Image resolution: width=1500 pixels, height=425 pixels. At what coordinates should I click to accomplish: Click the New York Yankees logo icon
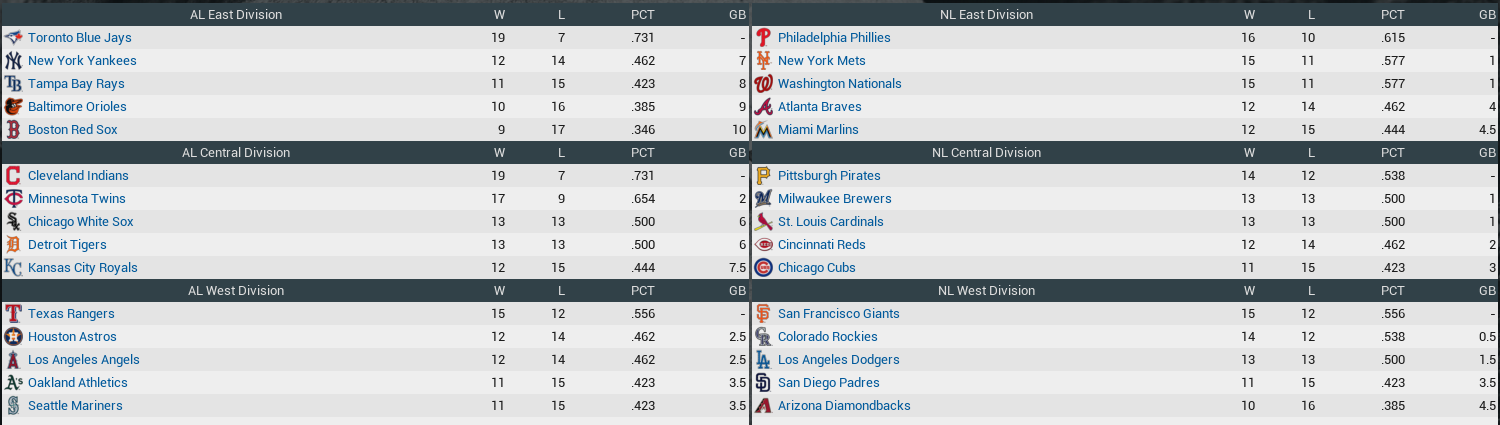tap(13, 61)
